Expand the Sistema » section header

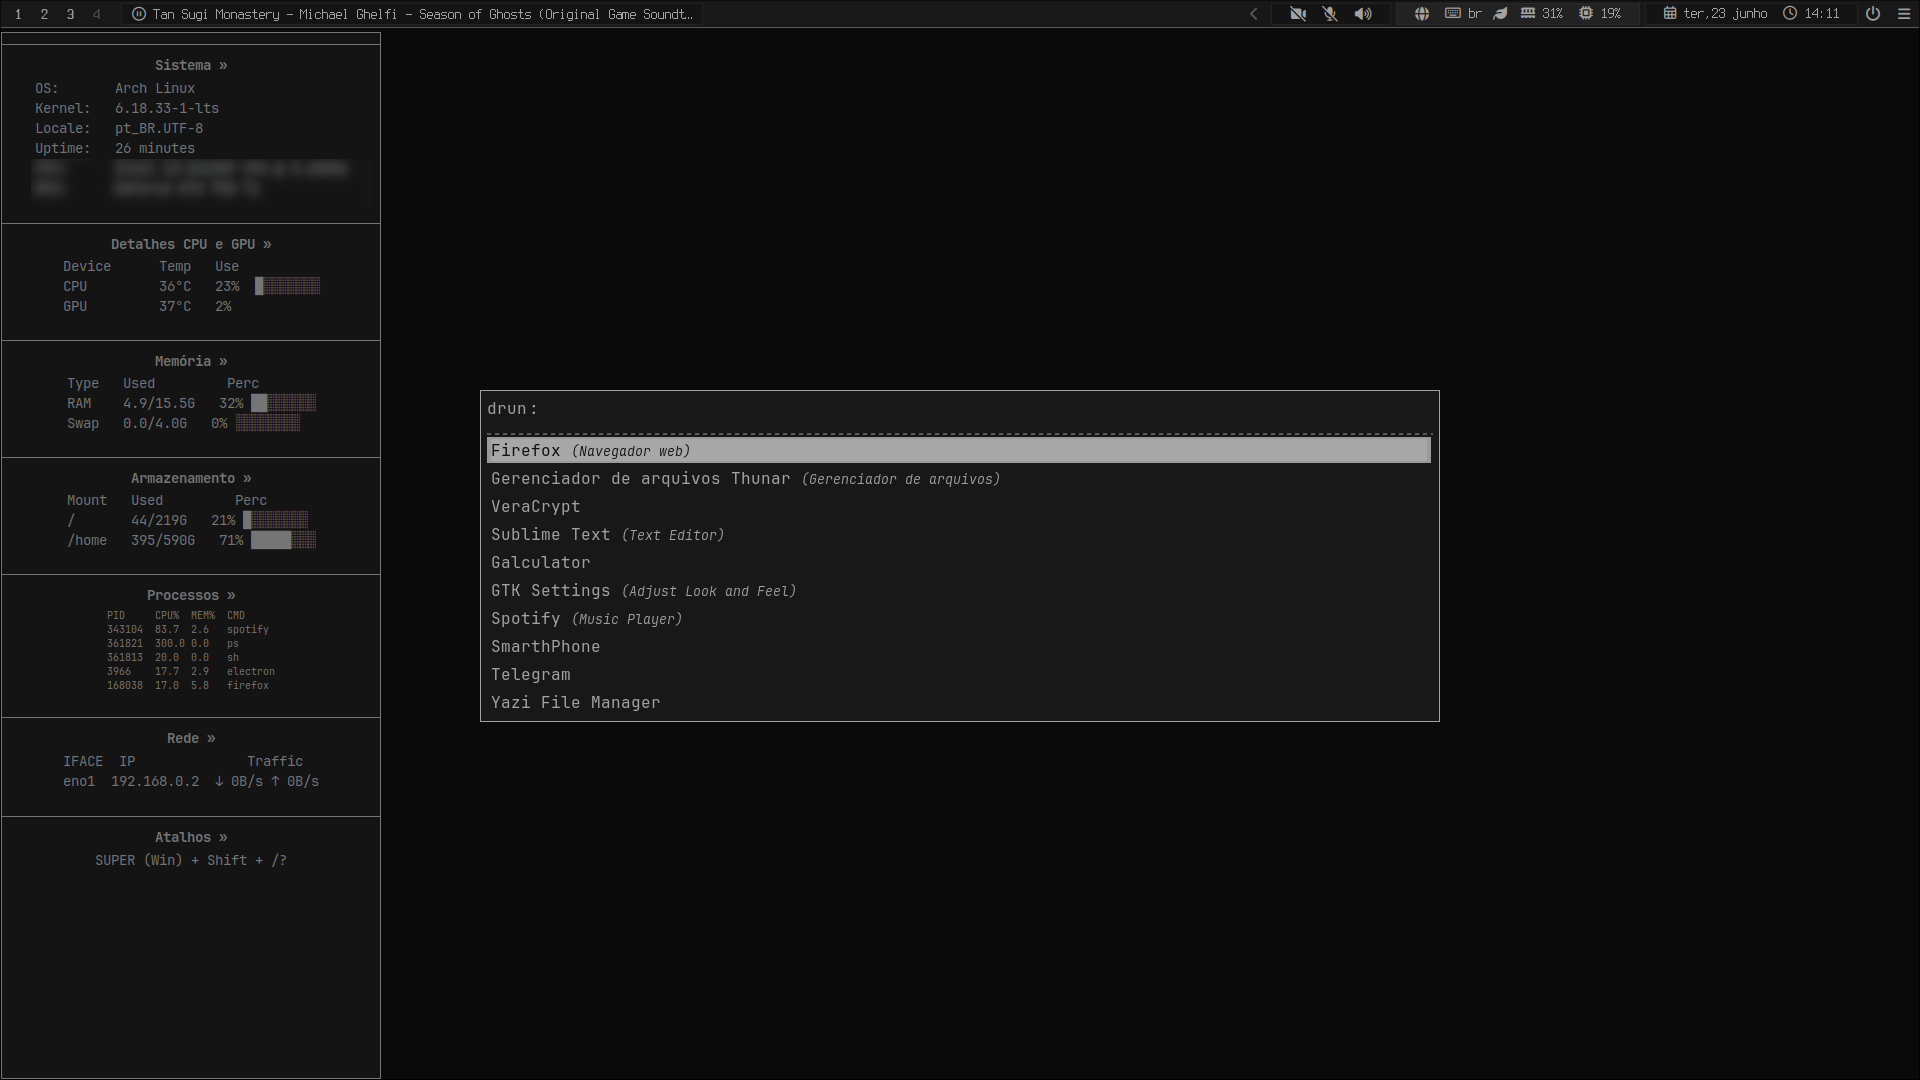click(x=191, y=65)
